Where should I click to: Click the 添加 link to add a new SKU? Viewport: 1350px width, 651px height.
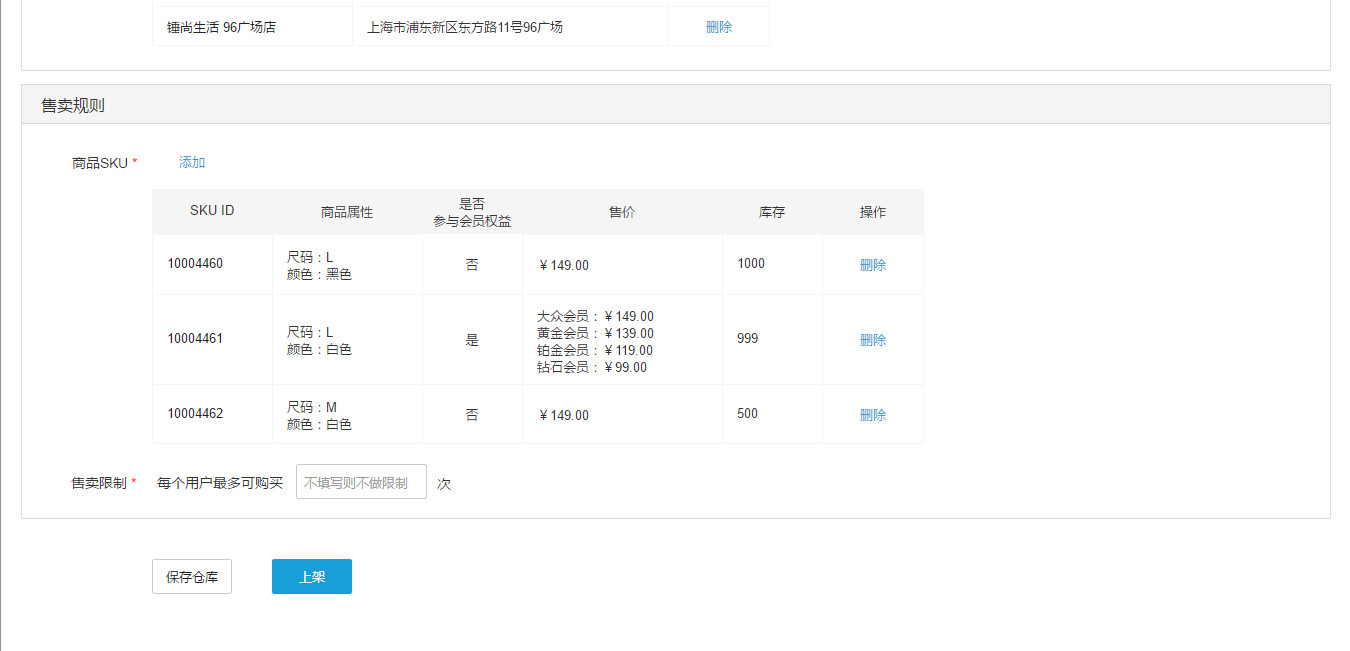click(x=191, y=161)
